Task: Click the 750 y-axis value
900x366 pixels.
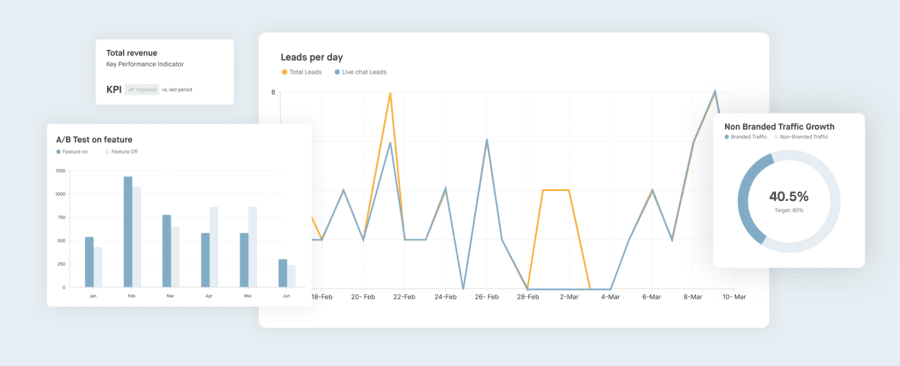Action: pos(61,217)
